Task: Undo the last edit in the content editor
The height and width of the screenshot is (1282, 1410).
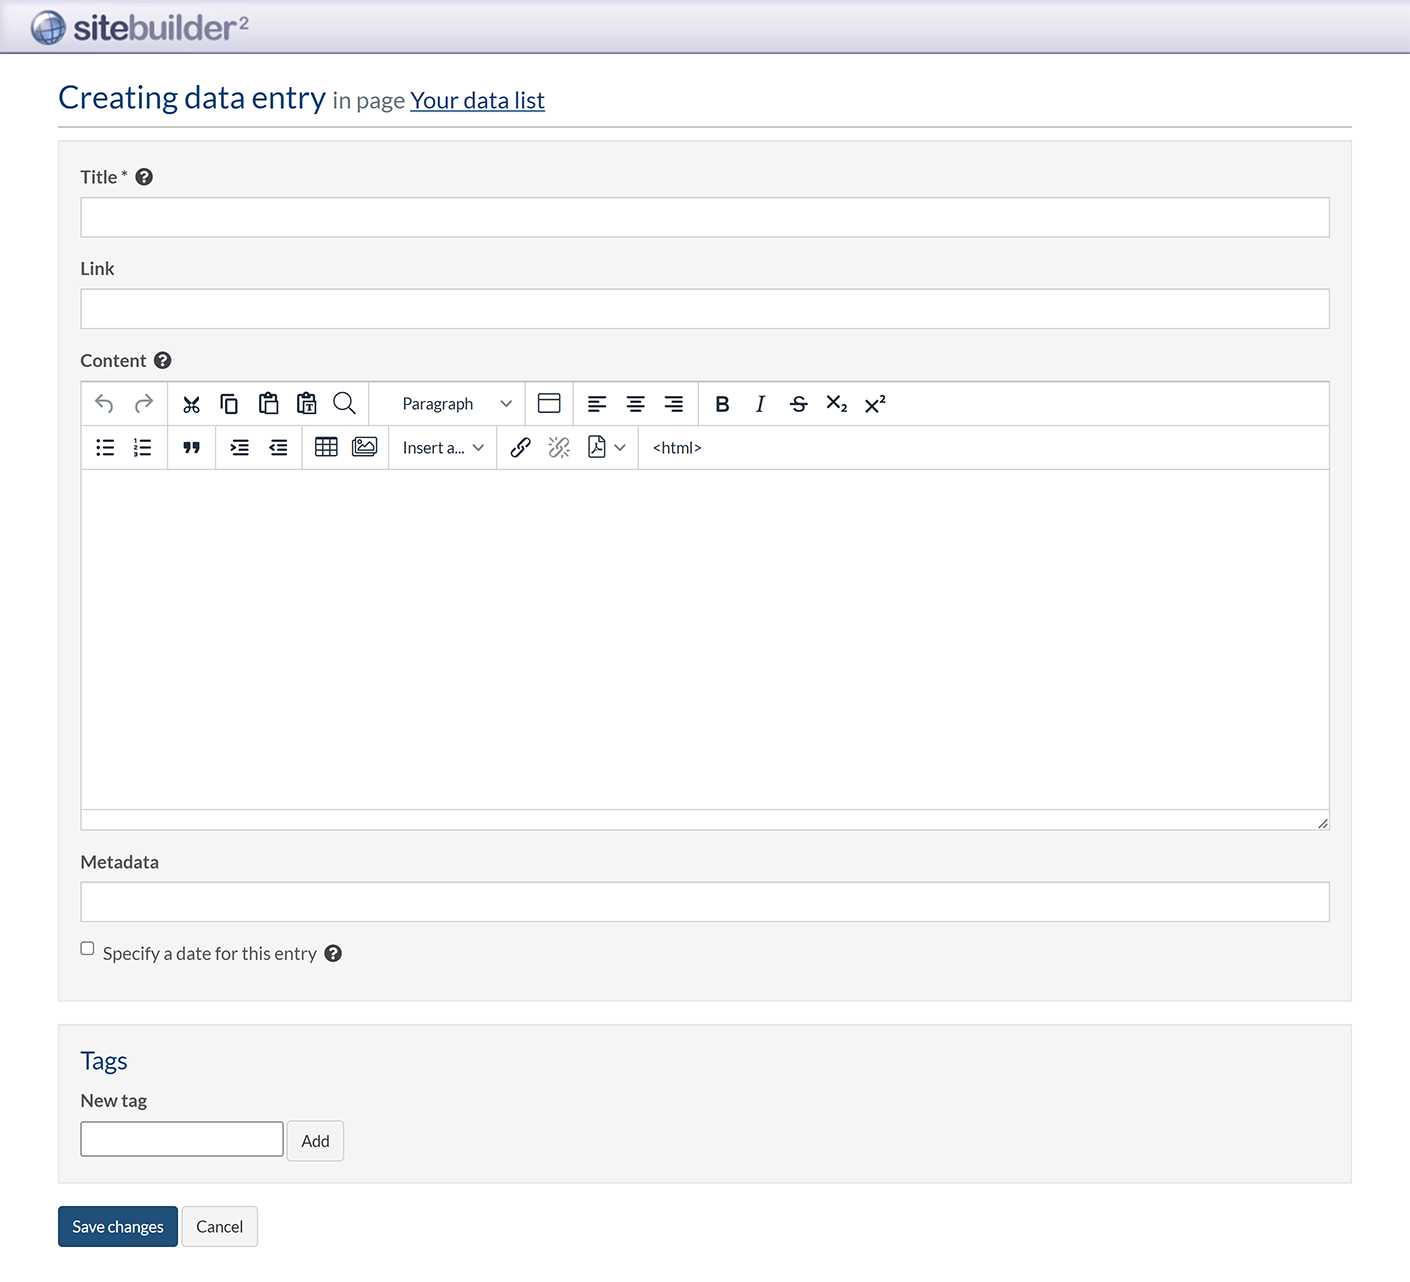Action: pos(104,404)
